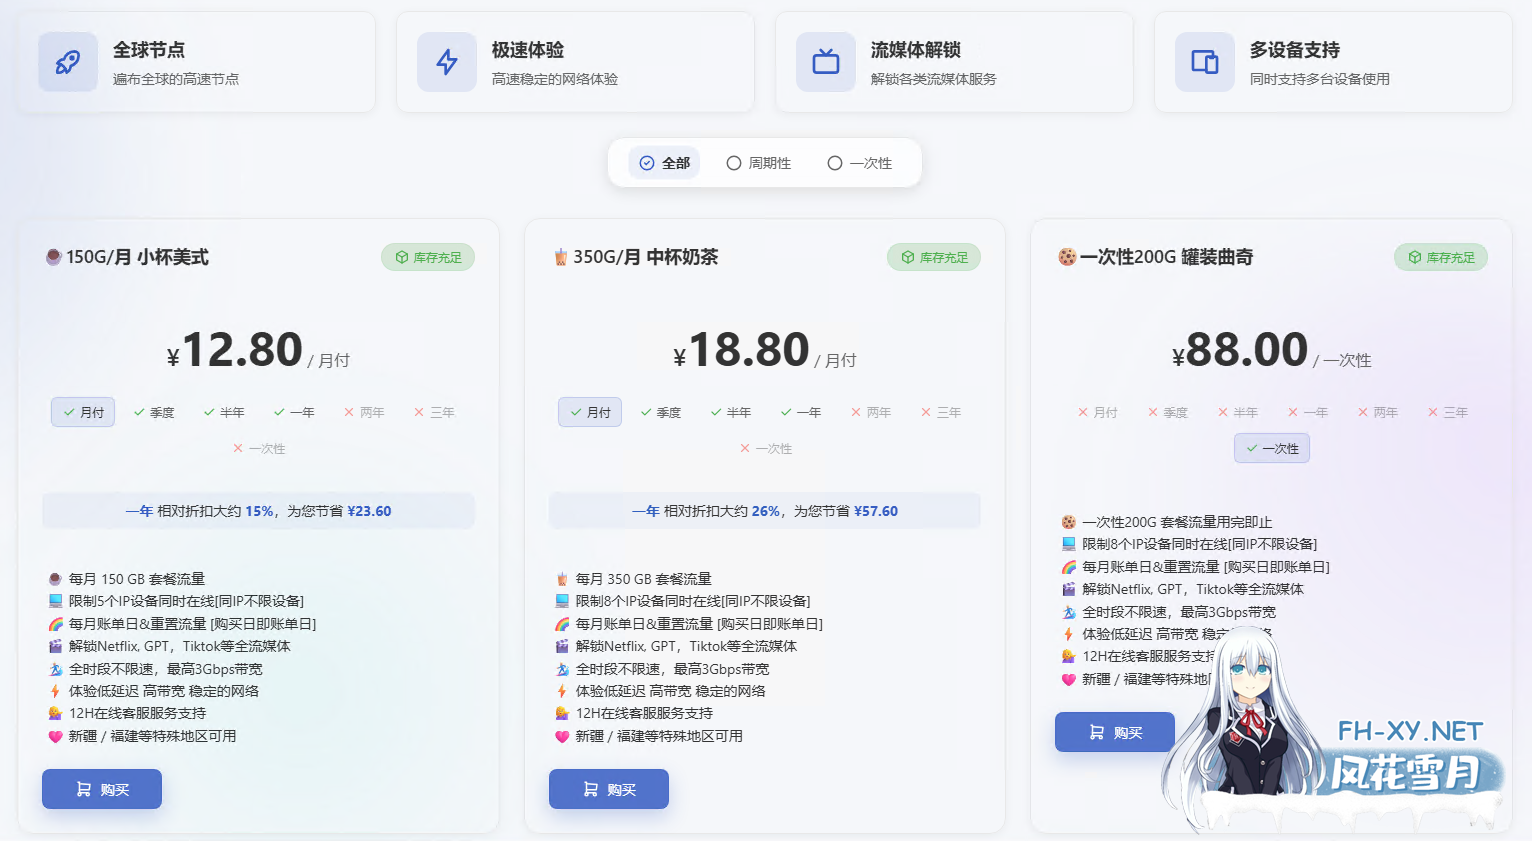Select the 全部 filter option

(x=665, y=163)
